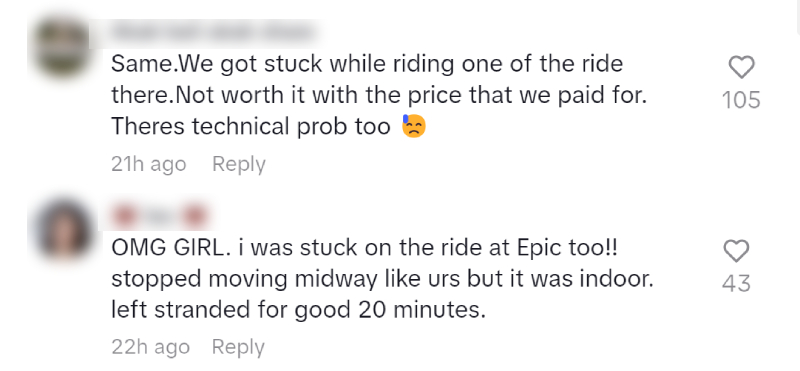Screen dimensions: 800x371
Task: Open the blurred username above the 'OMG GIRL' comment
Action: (159, 218)
